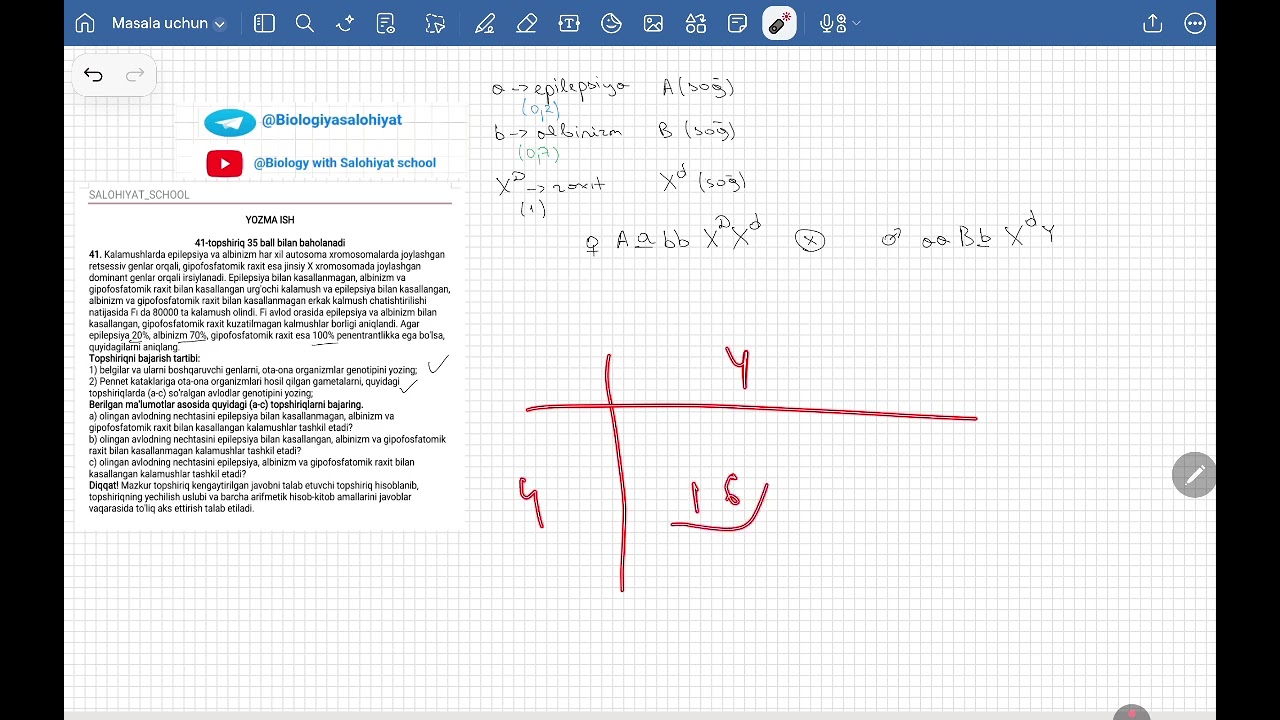Tap the YouTube logo icon
The image size is (1280, 720).
click(x=224, y=163)
